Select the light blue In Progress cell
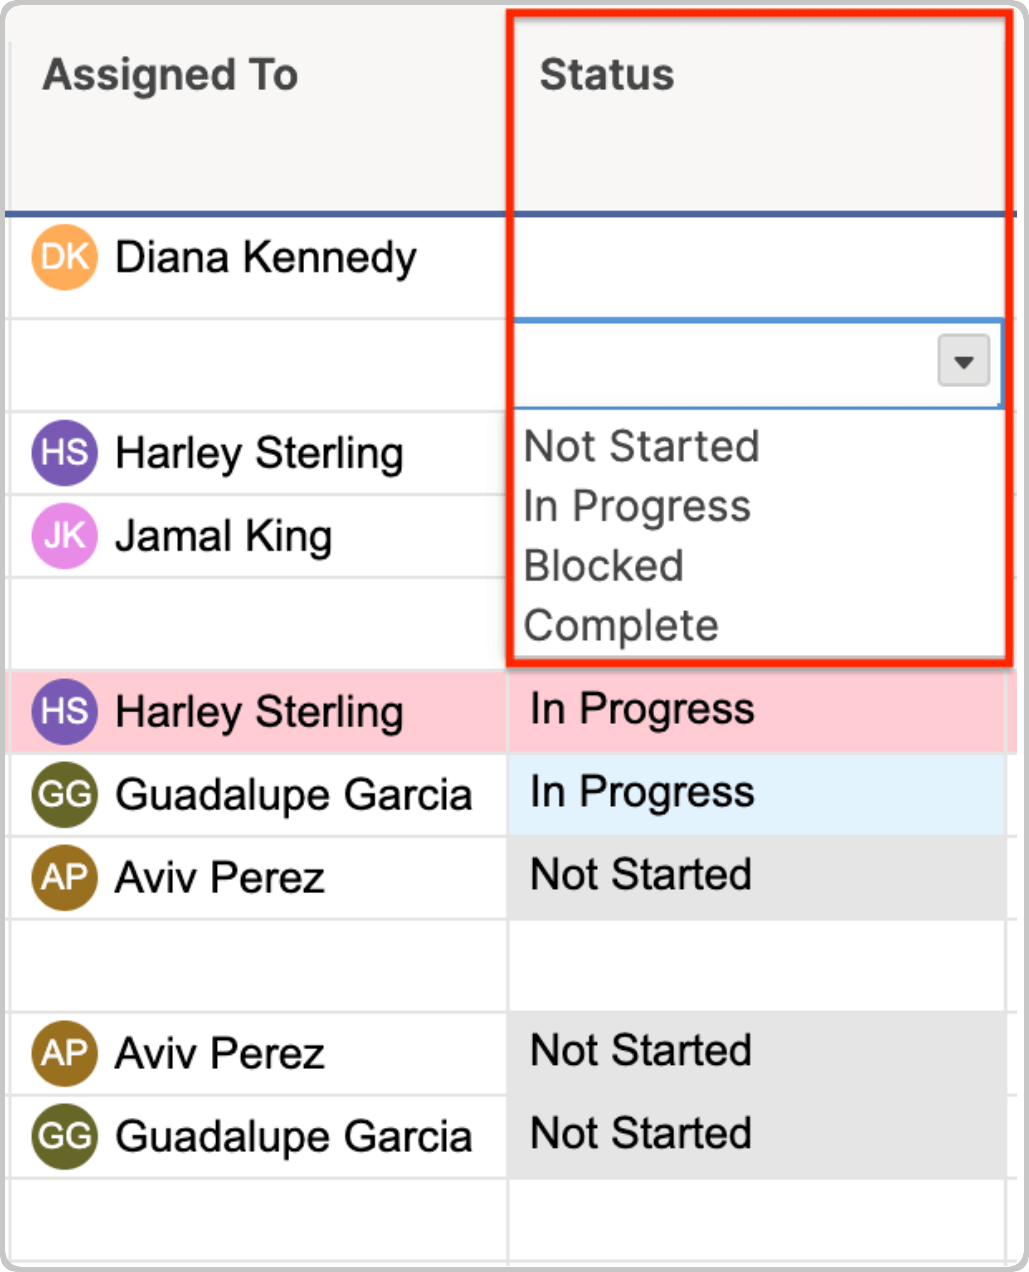Screen dimensions: 1029x1272 click(x=757, y=793)
